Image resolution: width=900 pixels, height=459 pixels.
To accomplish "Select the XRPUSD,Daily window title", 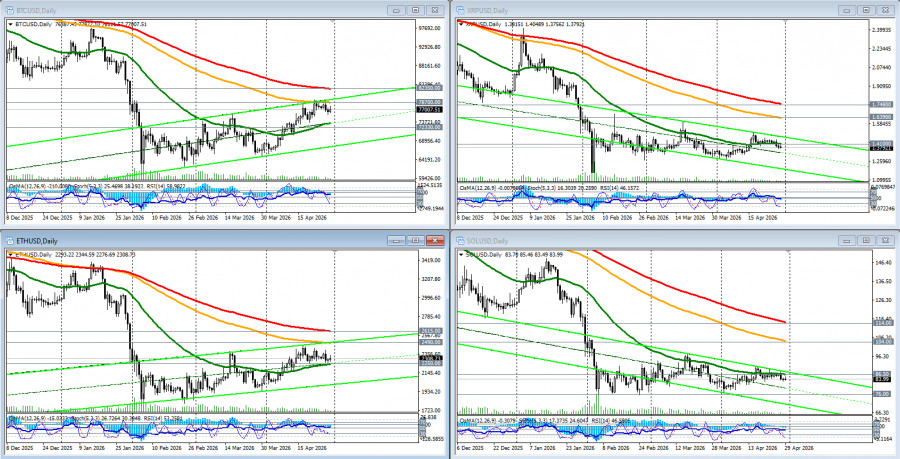I will coord(487,10).
